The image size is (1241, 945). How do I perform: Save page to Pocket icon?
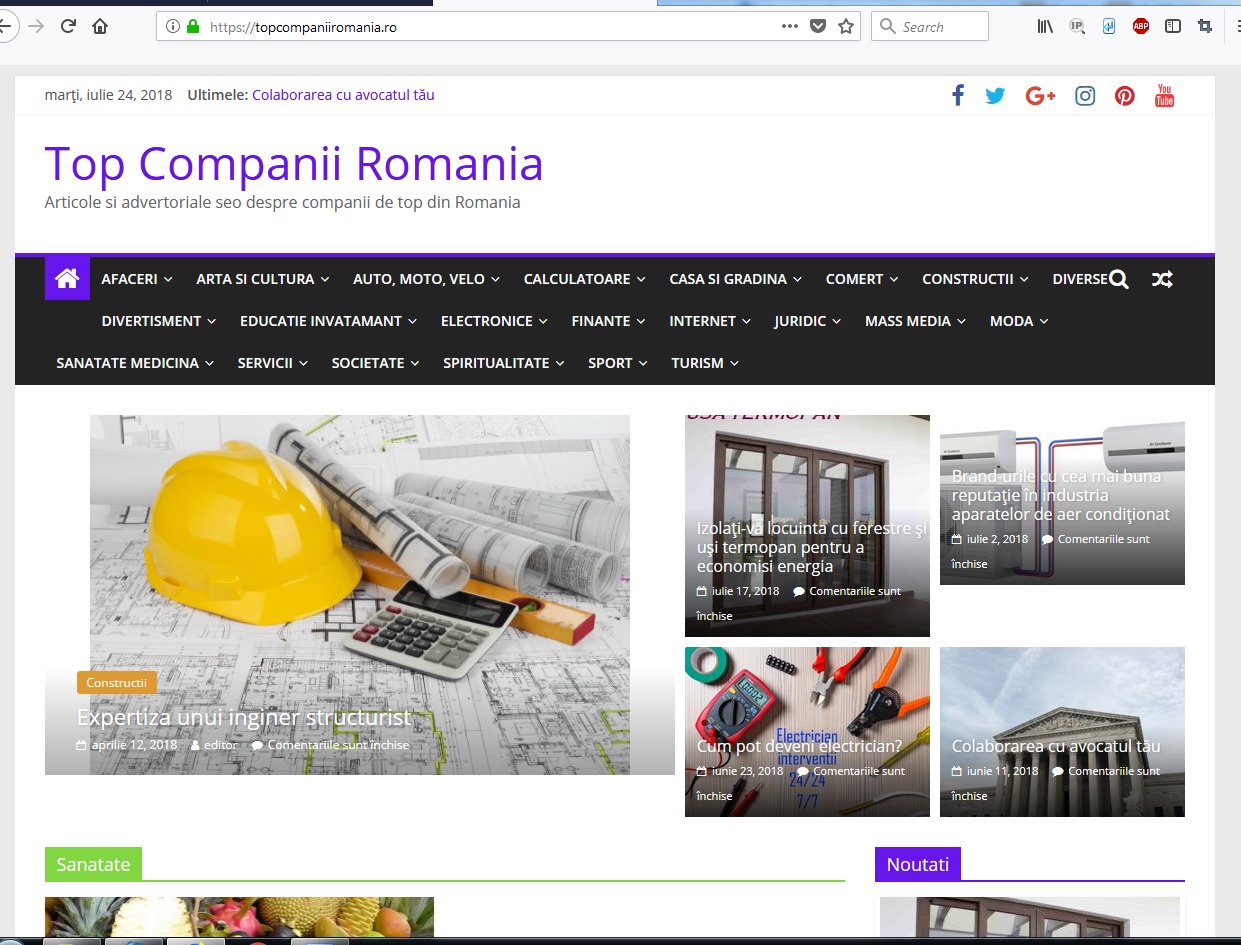click(x=818, y=27)
